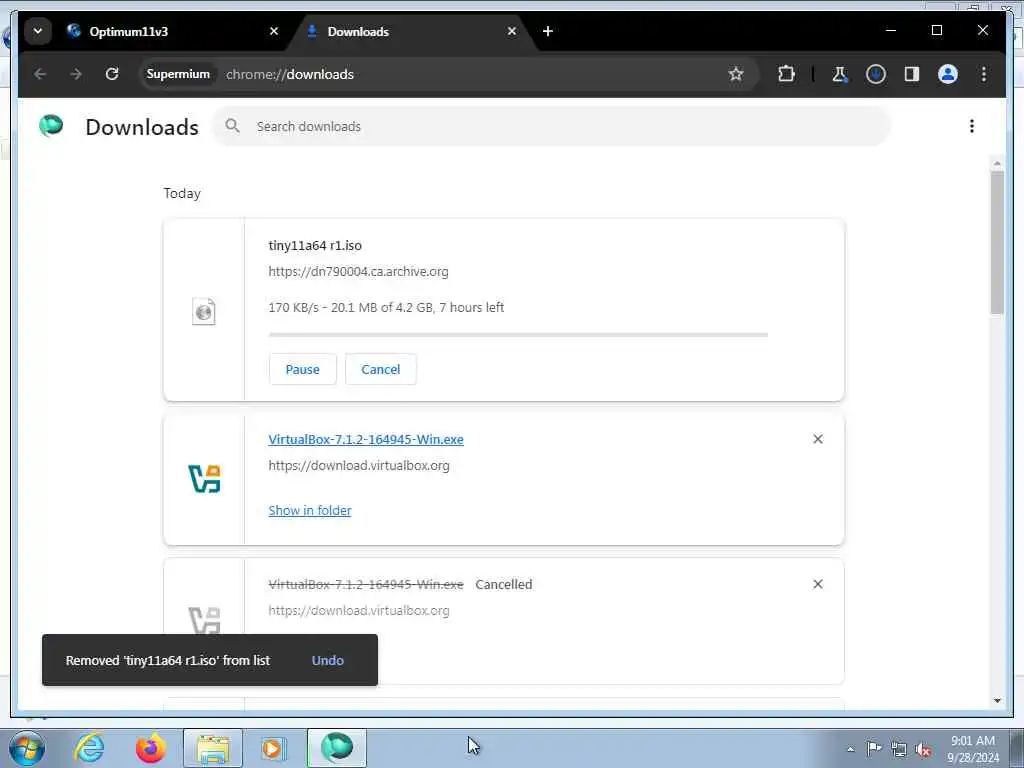Open a new tab with plus button
The height and width of the screenshot is (768, 1024).
coord(548,31)
